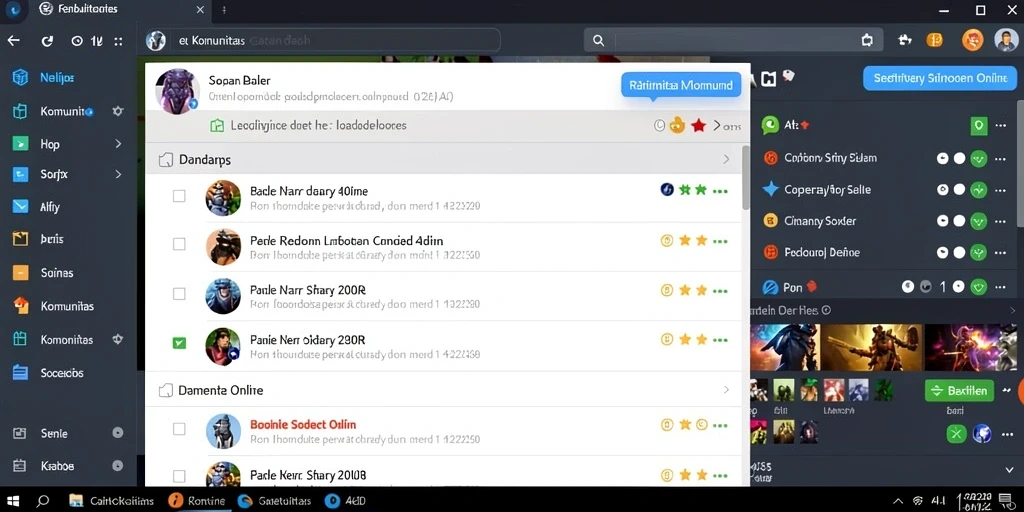Tick checkbox for Parle Redonn Lmbotan Conded
1024x512 pixels.
tap(179, 244)
